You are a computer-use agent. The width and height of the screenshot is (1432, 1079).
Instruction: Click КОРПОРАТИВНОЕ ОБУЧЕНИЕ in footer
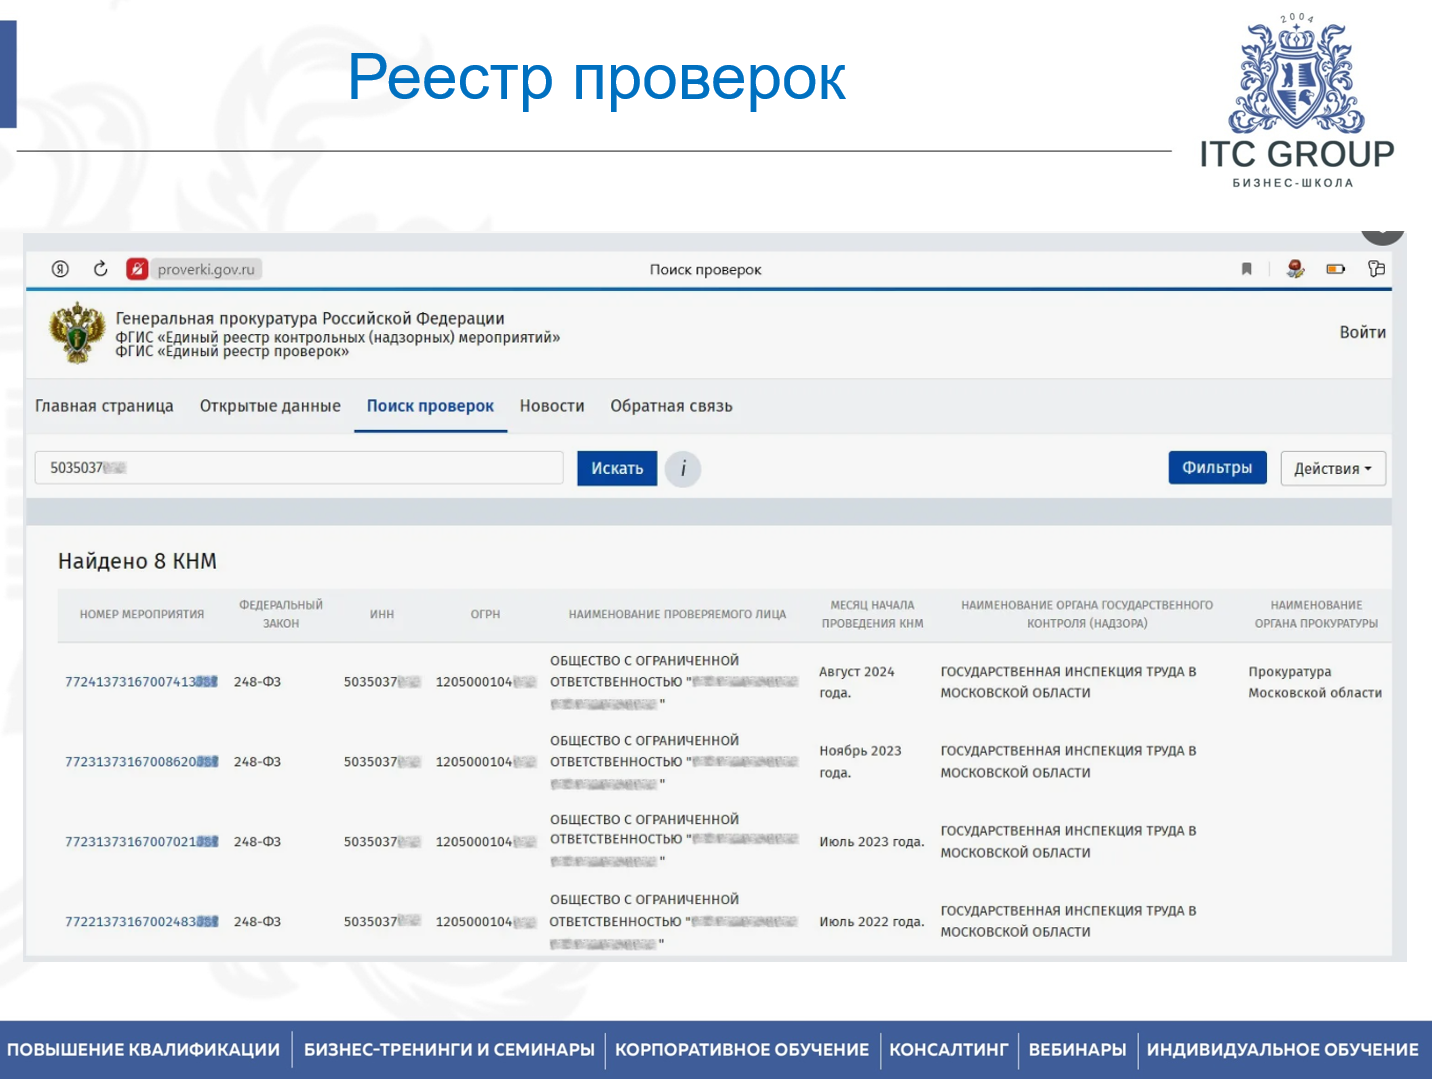coord(742,1050)
